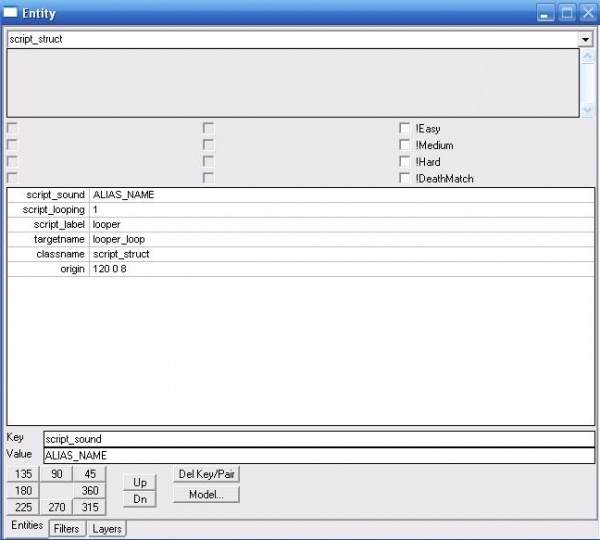
Task: Click the Value input field
Action: [318, 455]
